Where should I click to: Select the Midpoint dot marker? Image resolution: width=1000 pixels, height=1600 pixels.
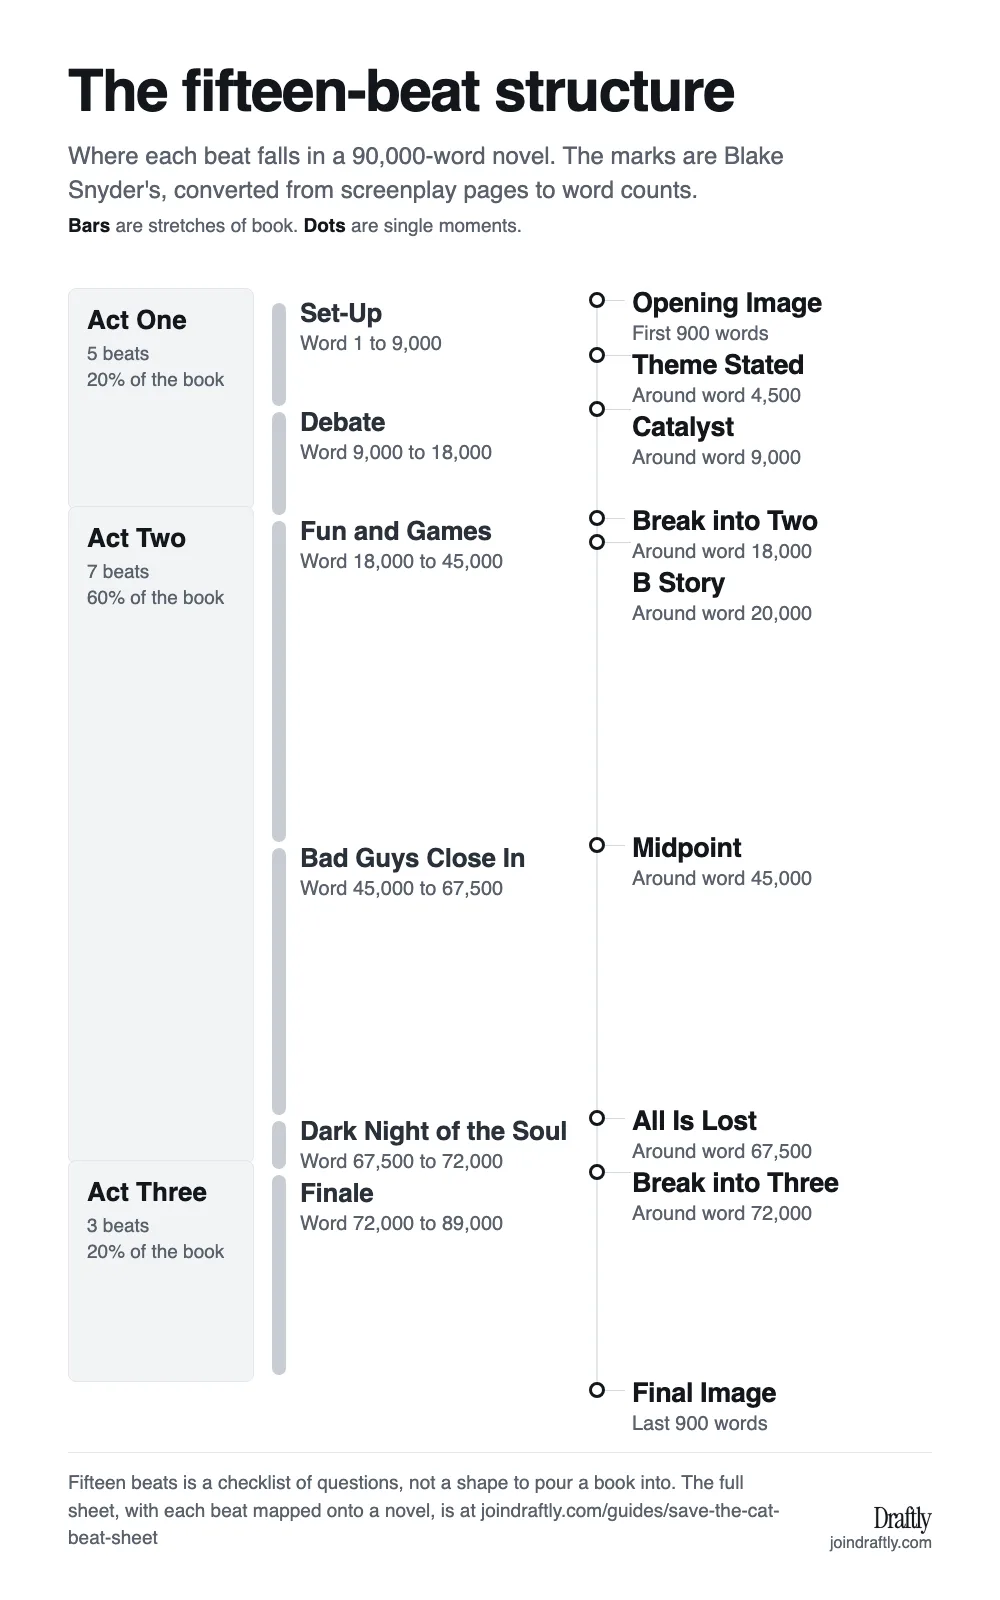[597, 845]
